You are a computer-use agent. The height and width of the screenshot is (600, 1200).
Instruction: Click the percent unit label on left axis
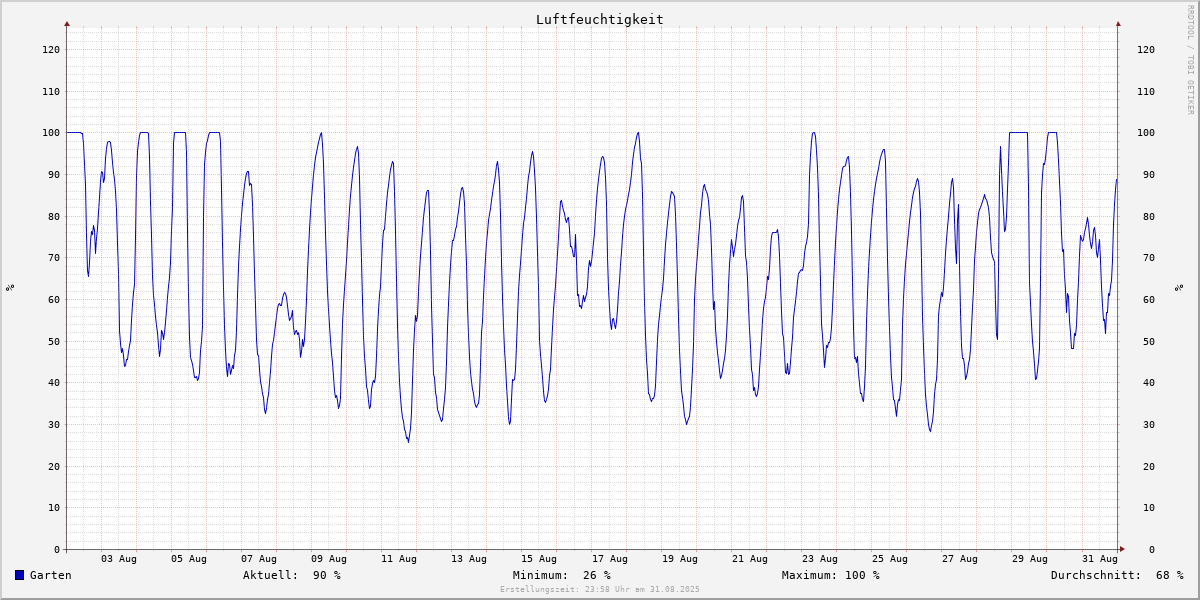pyautogui.click(x=10, y=288)
